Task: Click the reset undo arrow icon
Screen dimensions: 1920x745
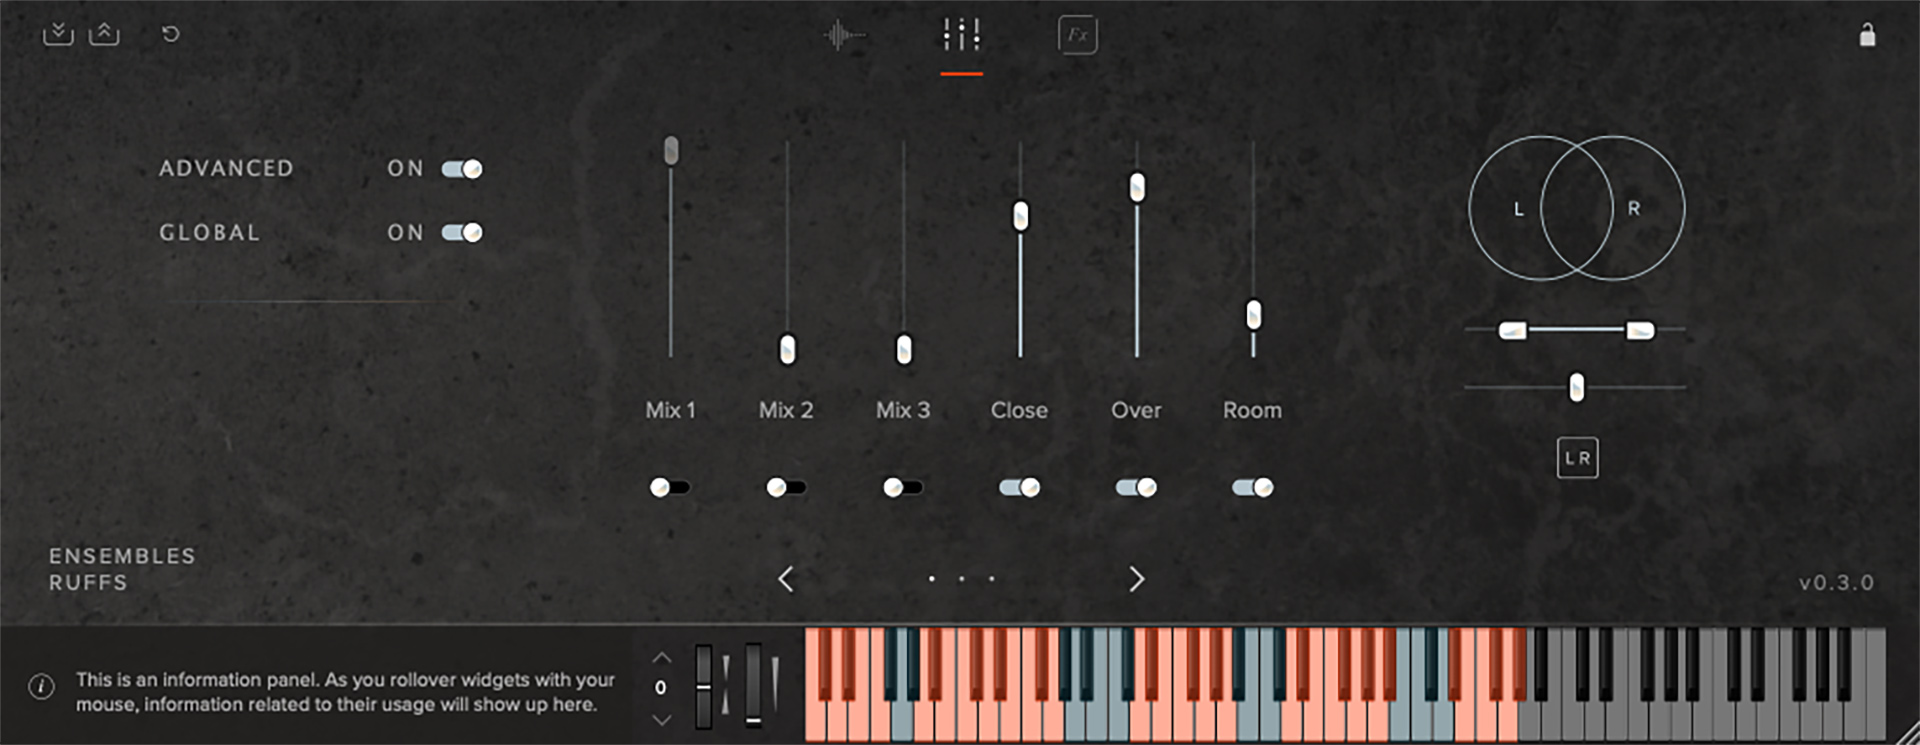Action: coord(171,34)
